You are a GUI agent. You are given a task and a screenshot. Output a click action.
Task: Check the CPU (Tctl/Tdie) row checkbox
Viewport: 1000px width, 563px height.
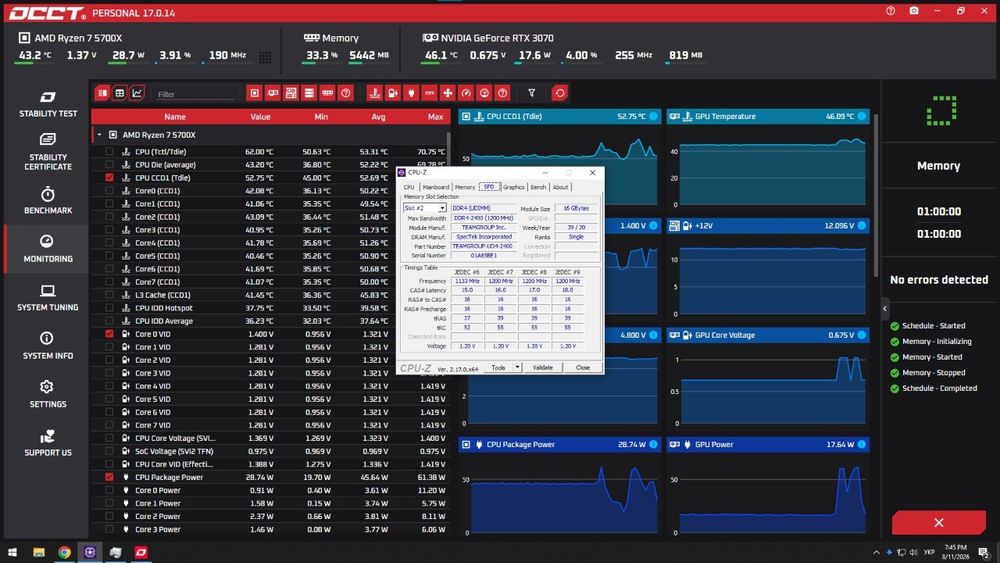click(109, 152)
